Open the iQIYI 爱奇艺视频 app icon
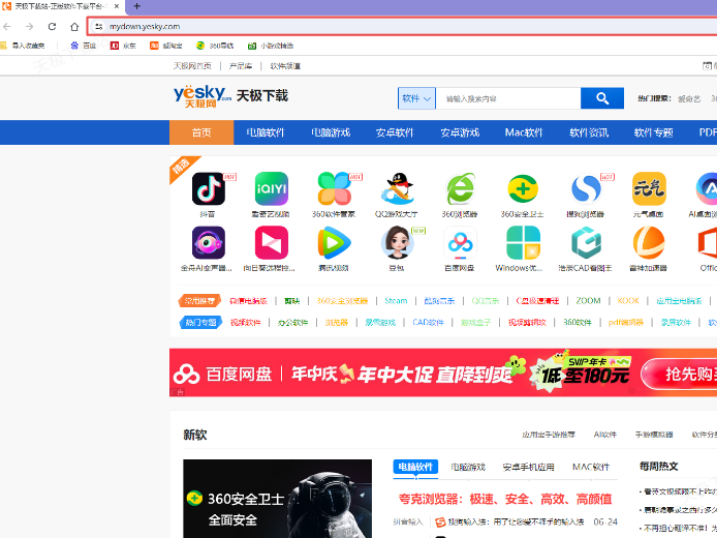The height and width of the screenshot is (538, 717). click(271, 188)
